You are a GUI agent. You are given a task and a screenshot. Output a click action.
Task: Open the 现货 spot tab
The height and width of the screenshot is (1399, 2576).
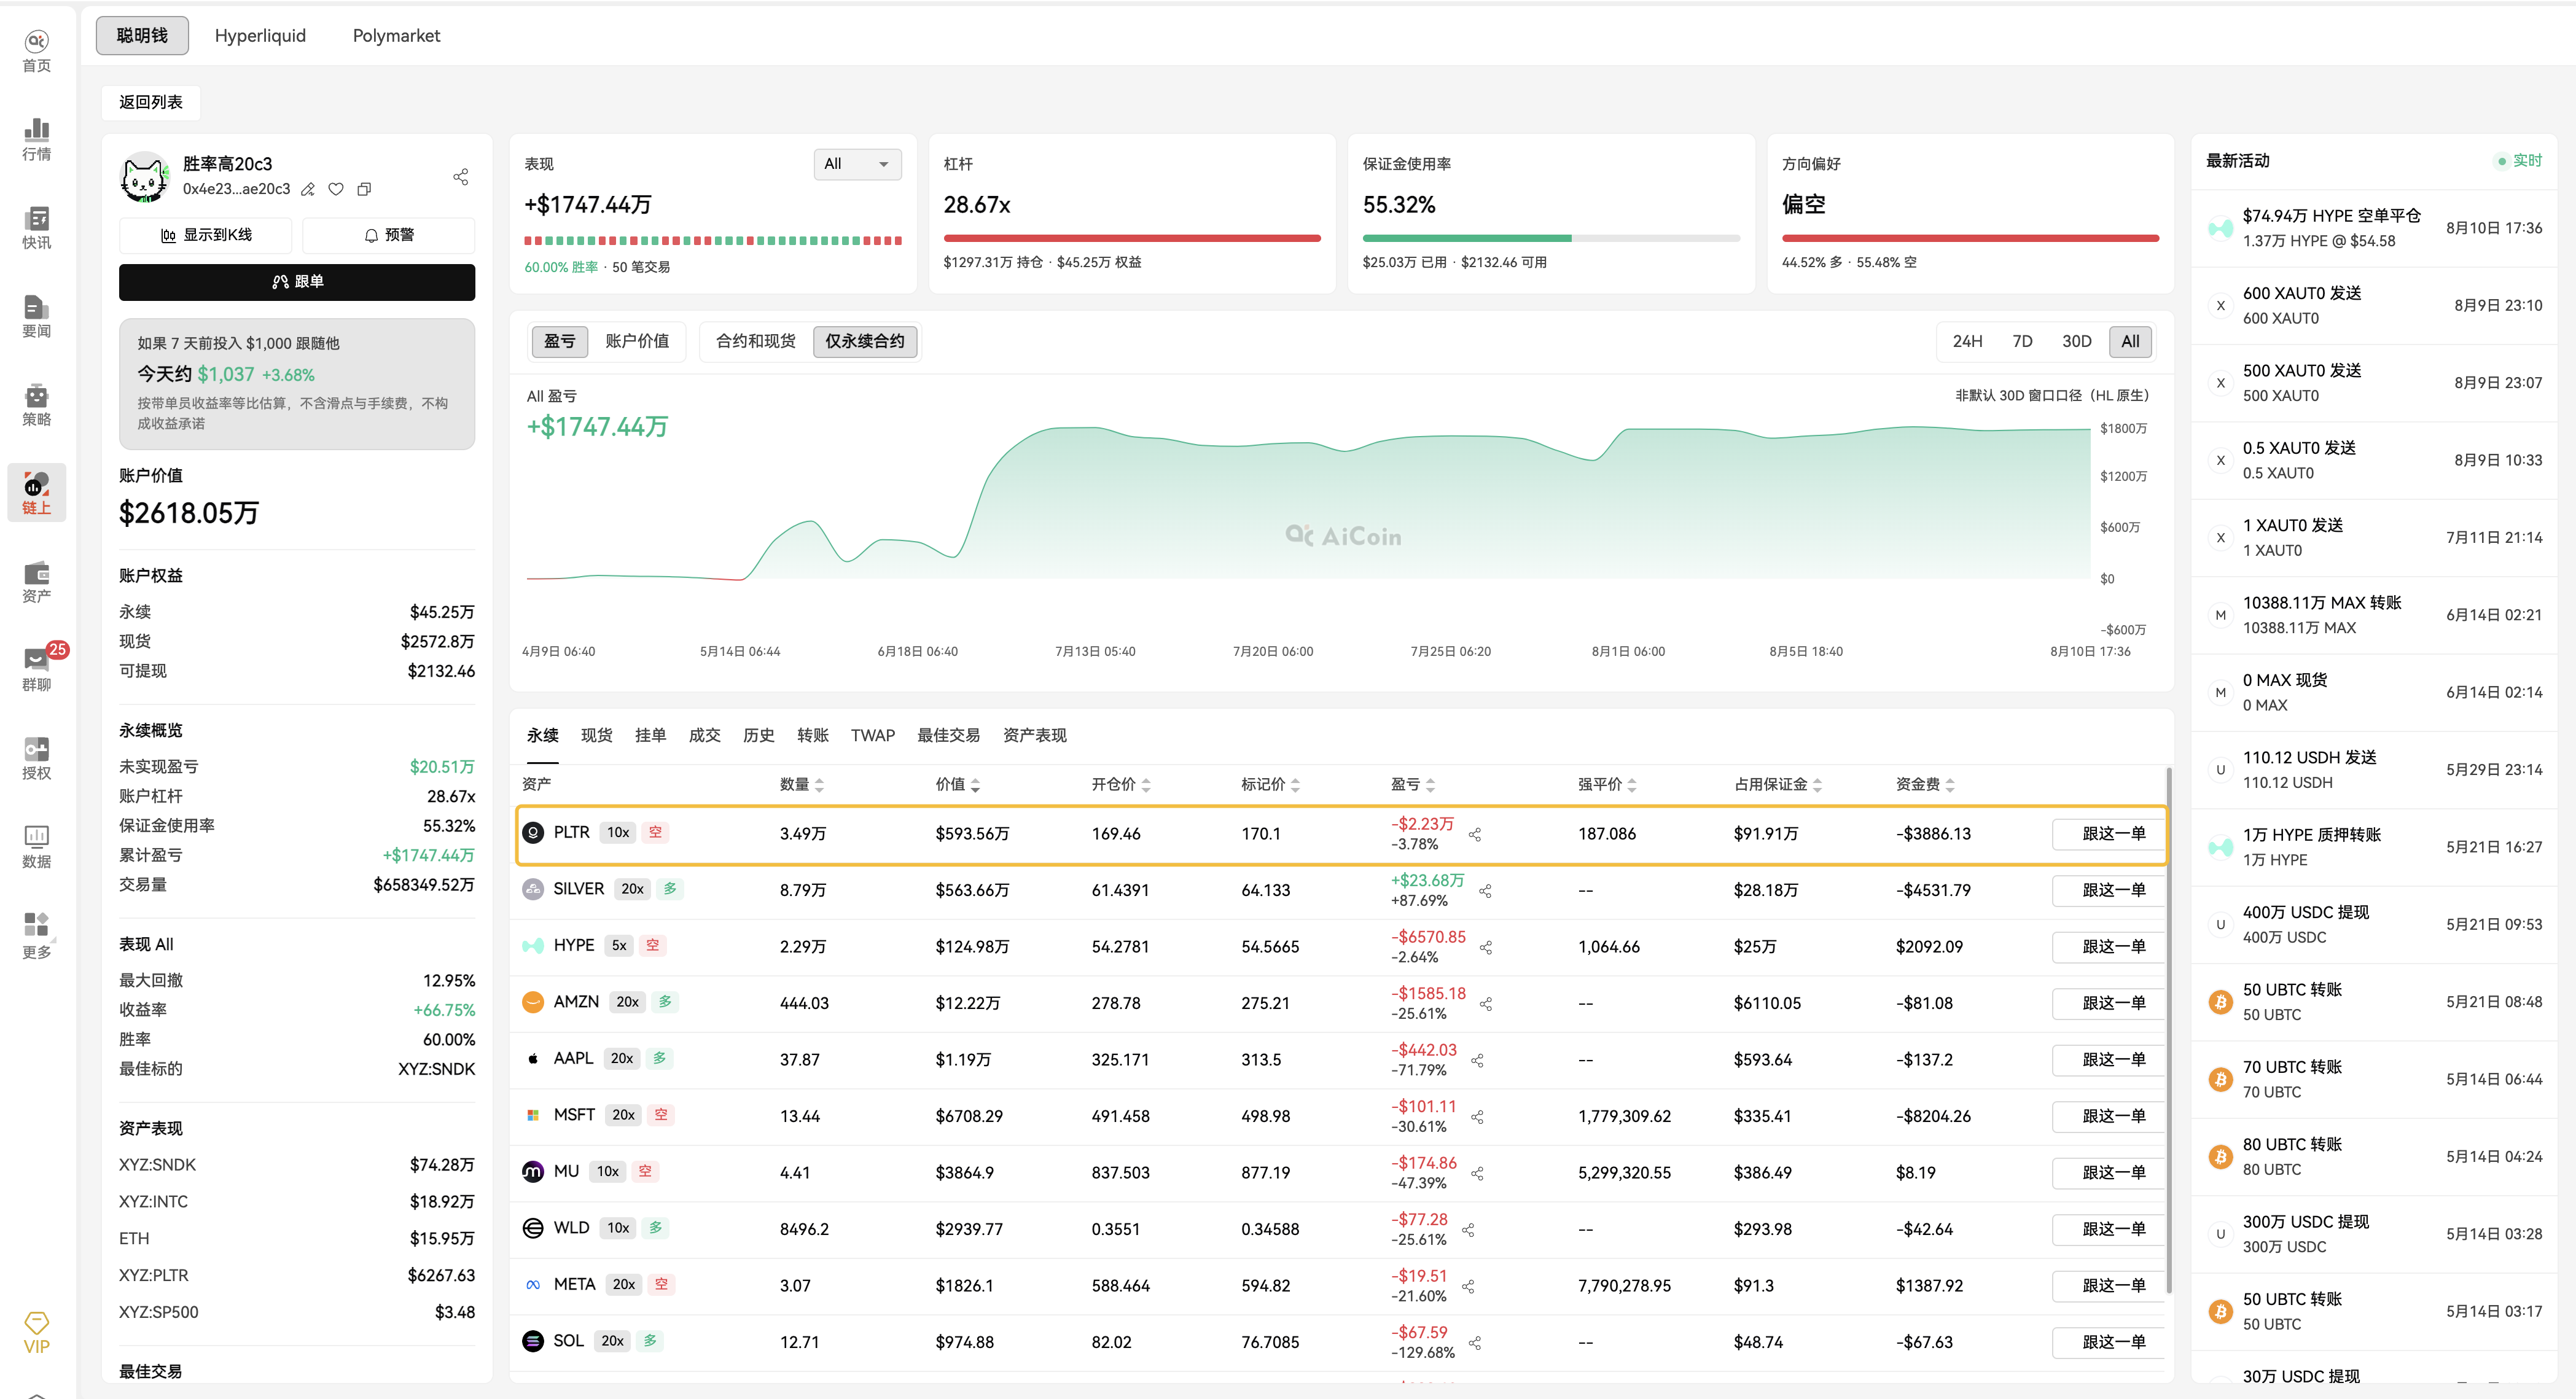tap(596, 735)
